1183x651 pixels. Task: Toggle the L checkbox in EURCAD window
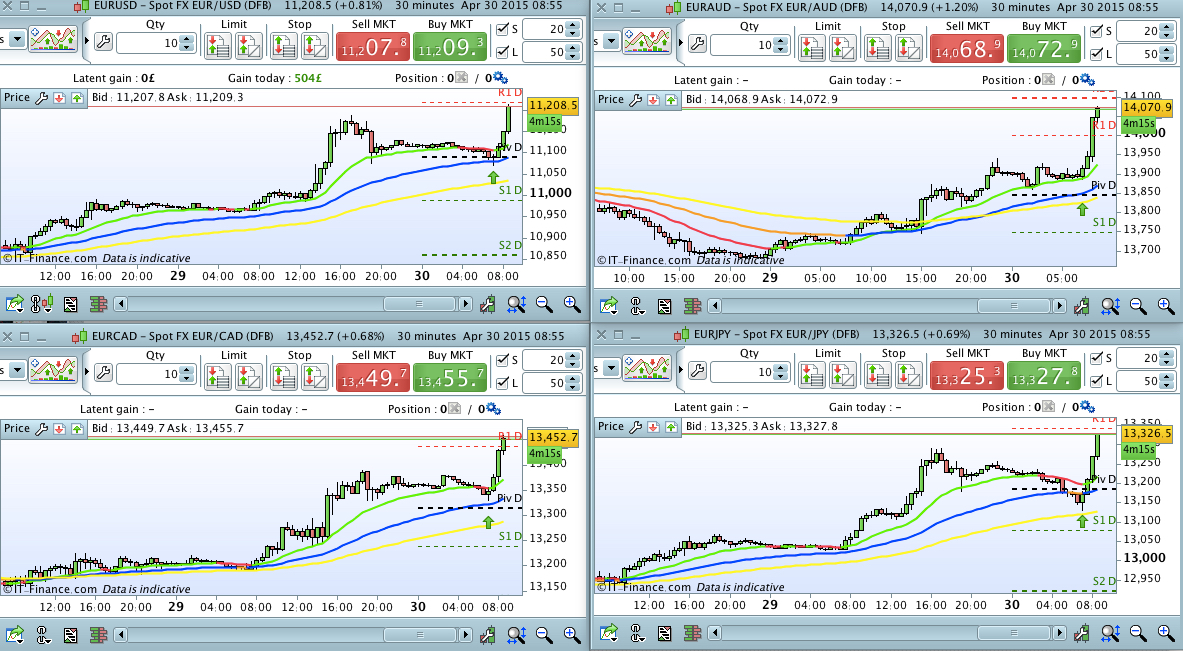click(x=502, y=383)
